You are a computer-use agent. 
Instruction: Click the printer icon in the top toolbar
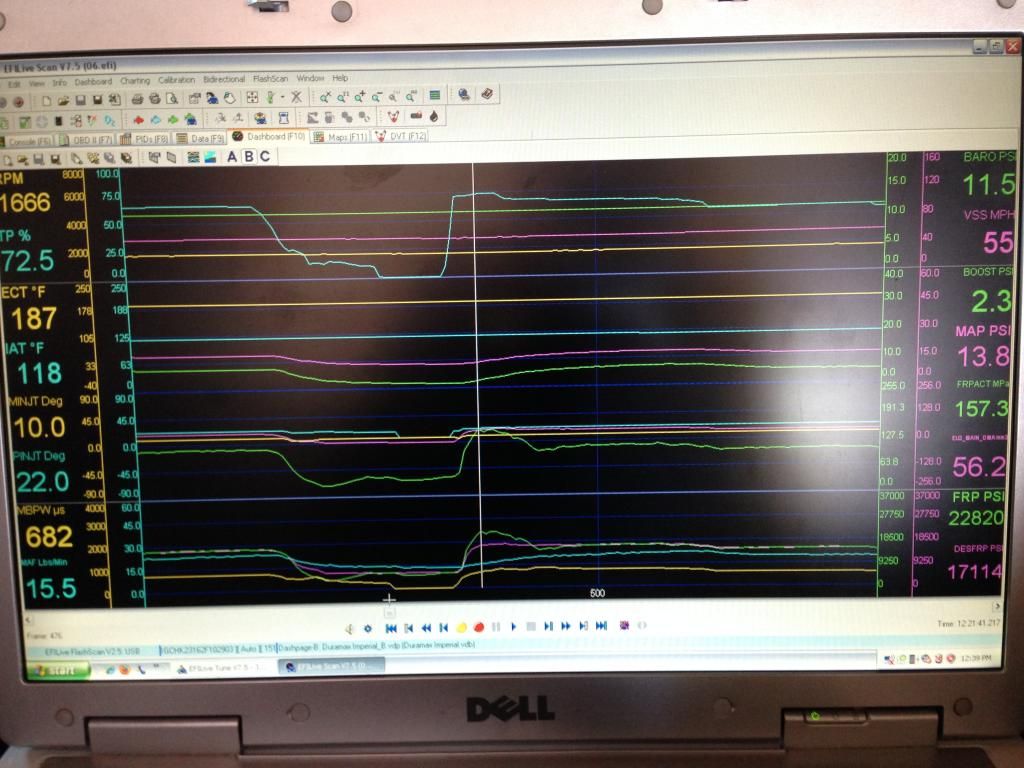click(x=138, y=99)
